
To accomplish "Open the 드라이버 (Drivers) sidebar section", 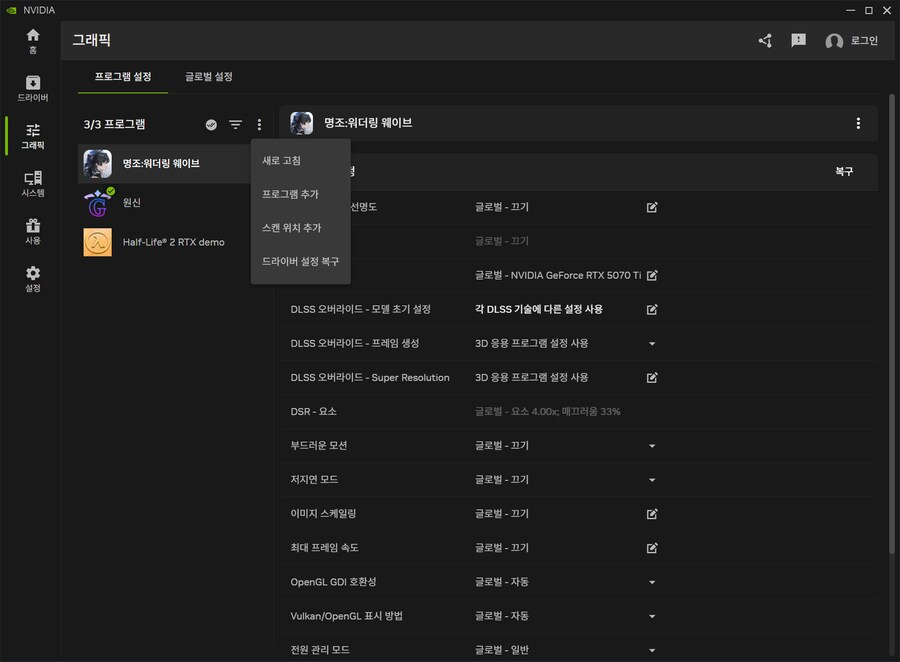I will pyautogui.click(x=33, y=88).
